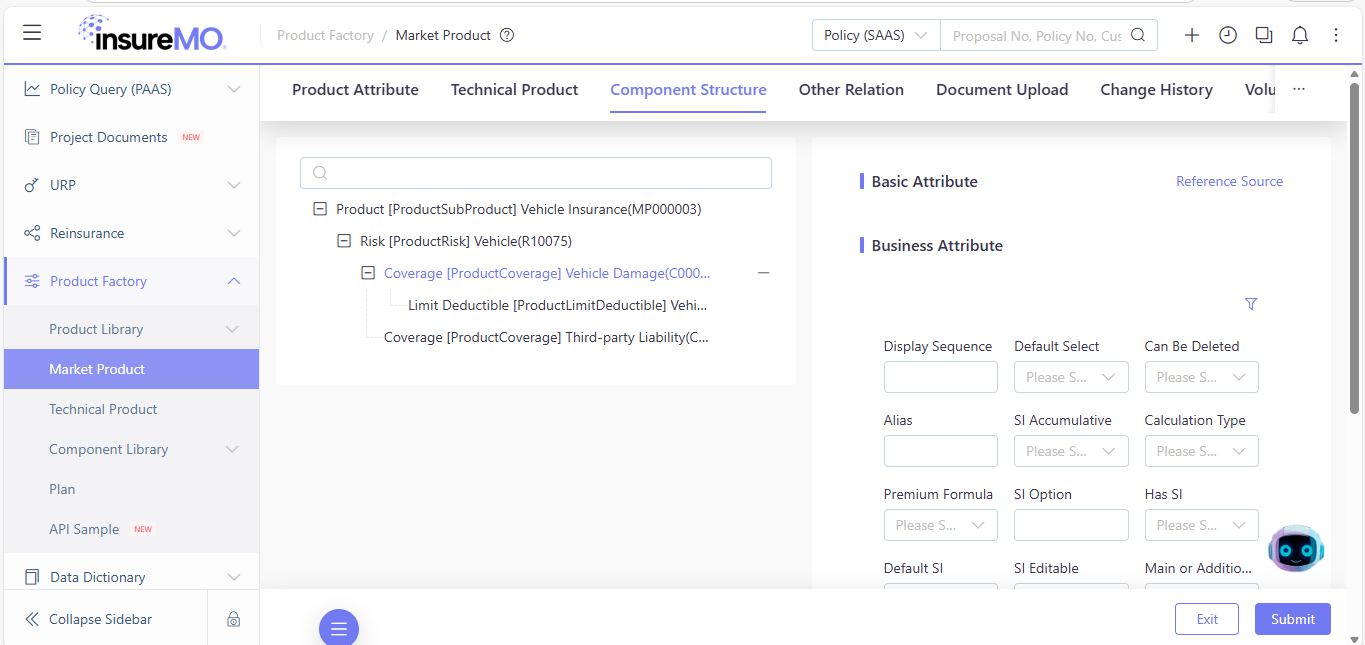Image resolution: width=1365 pixels, height=645 pixels.
Task: Click the plus add icon in header
Action: click(1192, 35)
